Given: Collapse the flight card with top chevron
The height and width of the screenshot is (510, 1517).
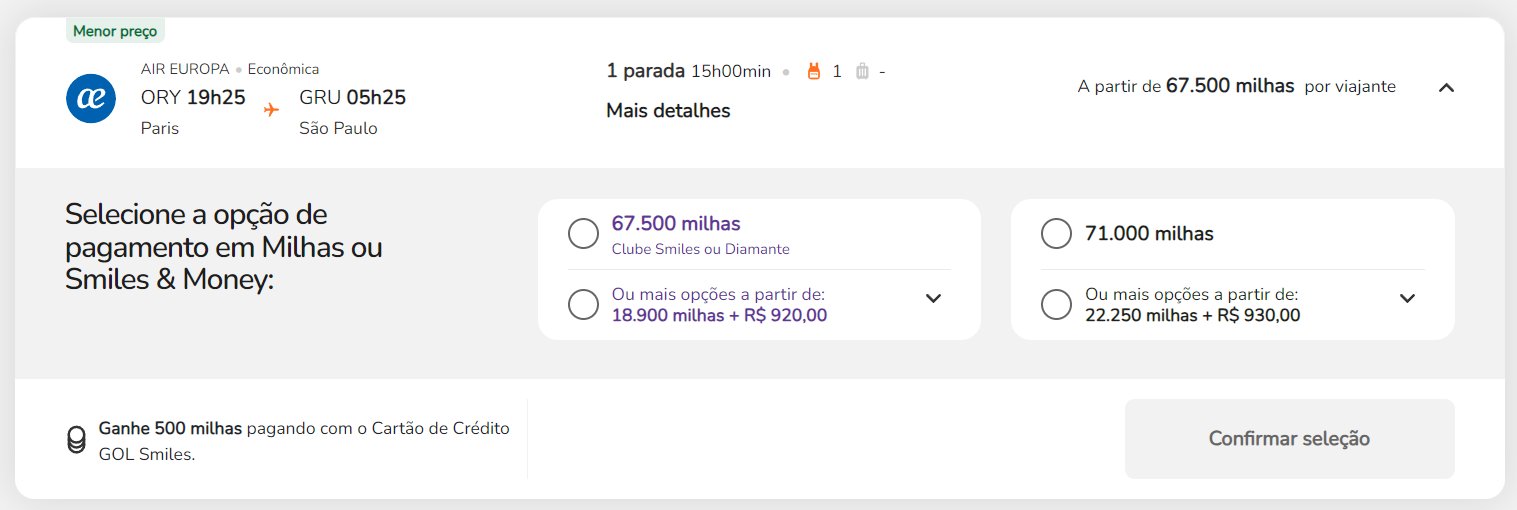Looking at the screenshot, I should point(1445,87).
